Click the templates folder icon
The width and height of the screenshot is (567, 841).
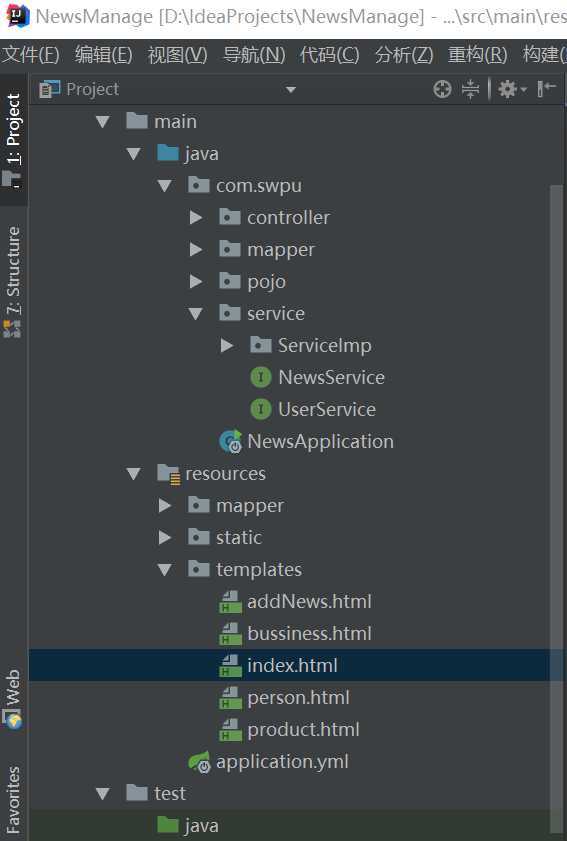click(198, 569)
